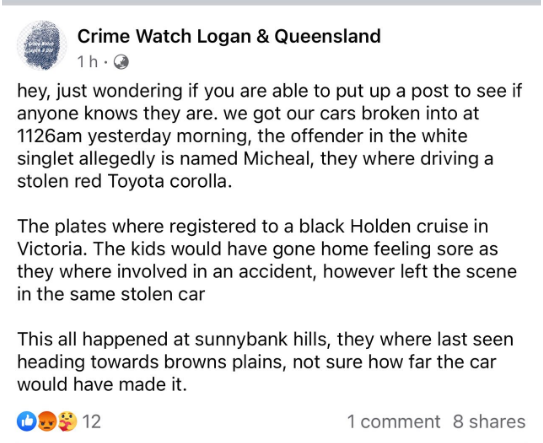543x443 pixels.
Task: Open the 1h post timestamp
Action: tap(87, 62)
